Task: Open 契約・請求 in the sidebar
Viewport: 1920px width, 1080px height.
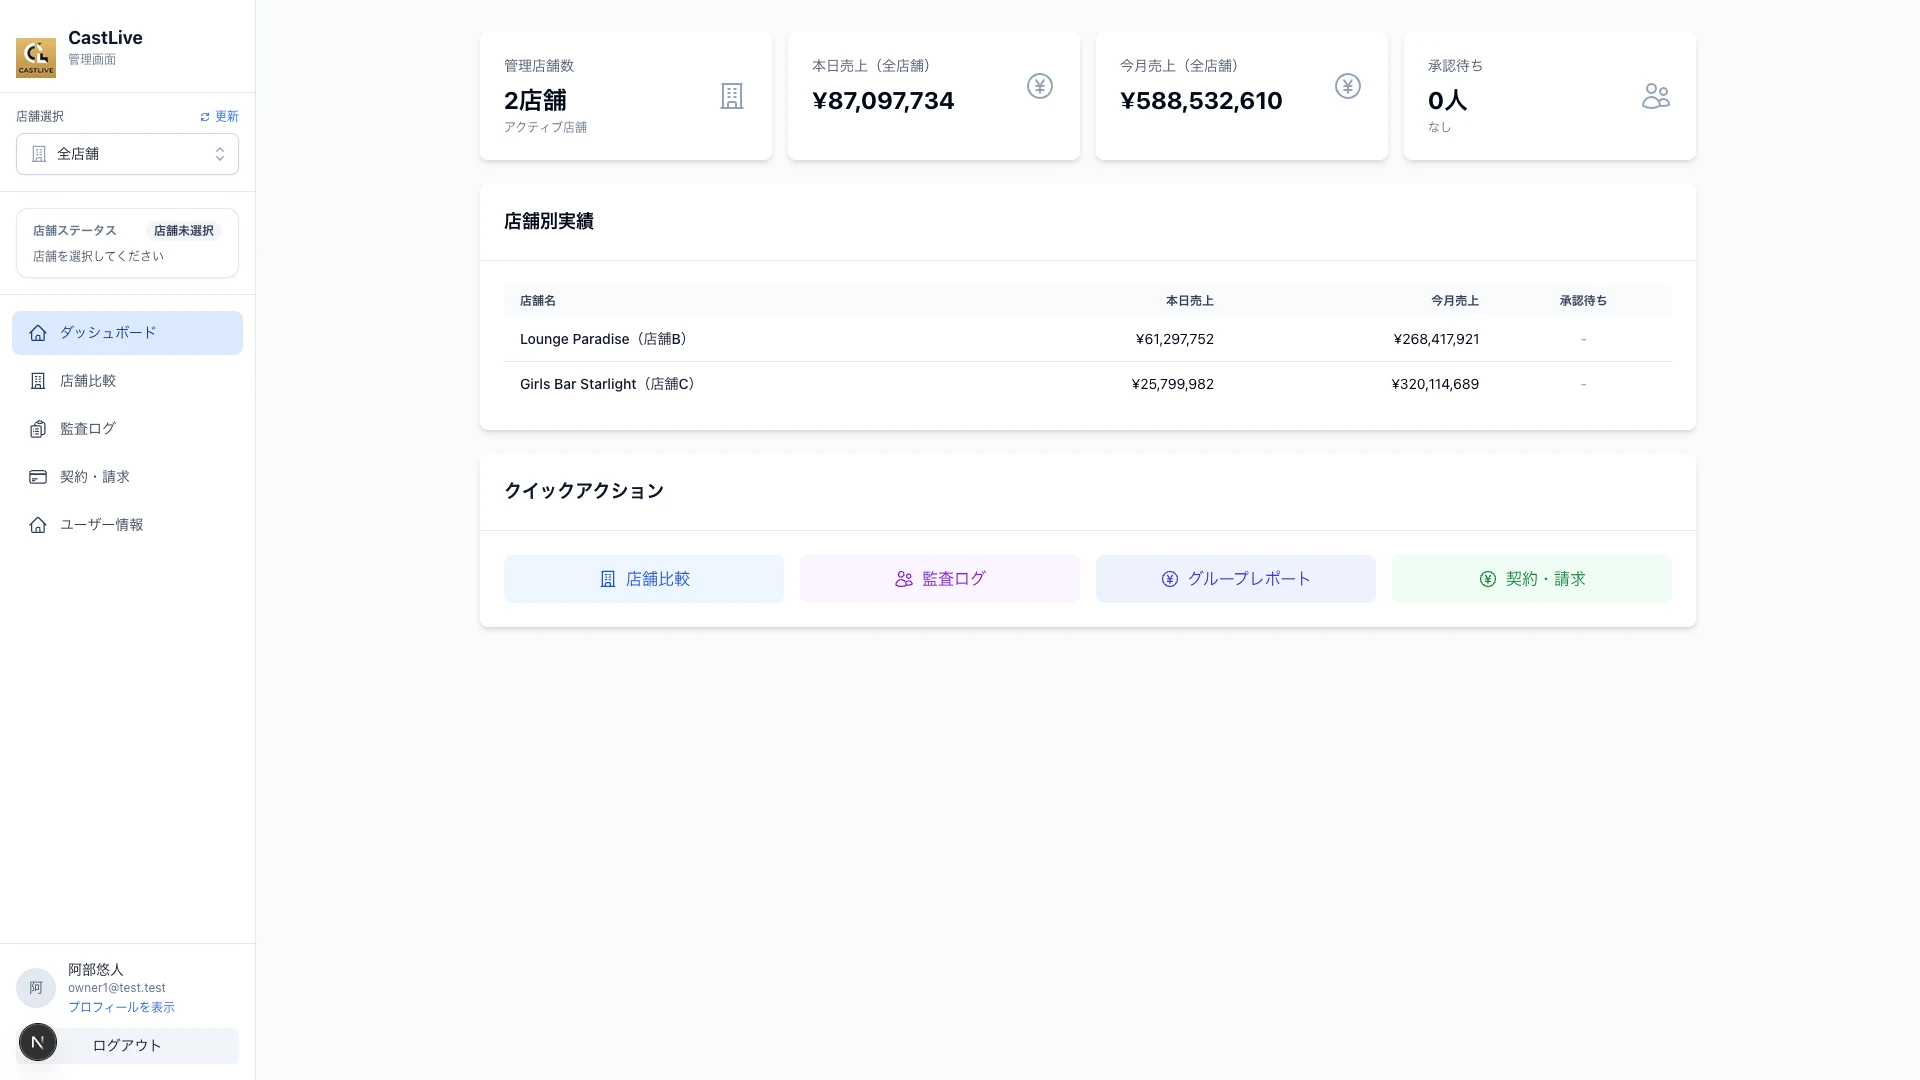Action: 127,477
